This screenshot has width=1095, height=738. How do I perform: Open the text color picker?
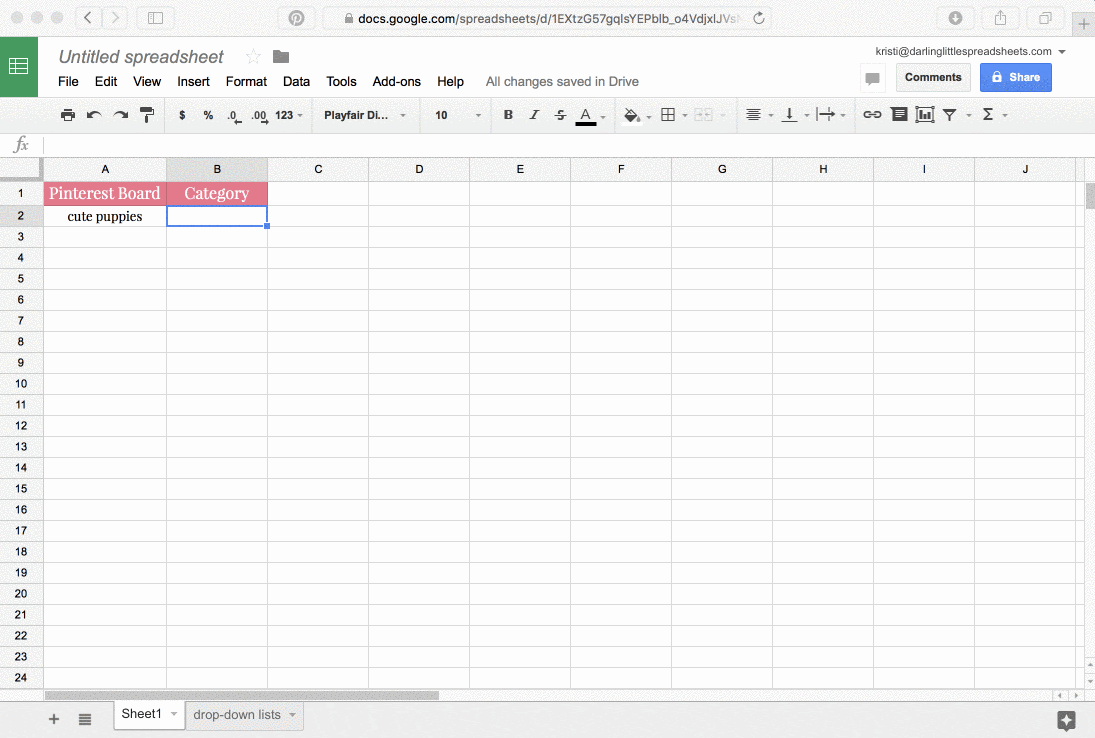point(586,116)
